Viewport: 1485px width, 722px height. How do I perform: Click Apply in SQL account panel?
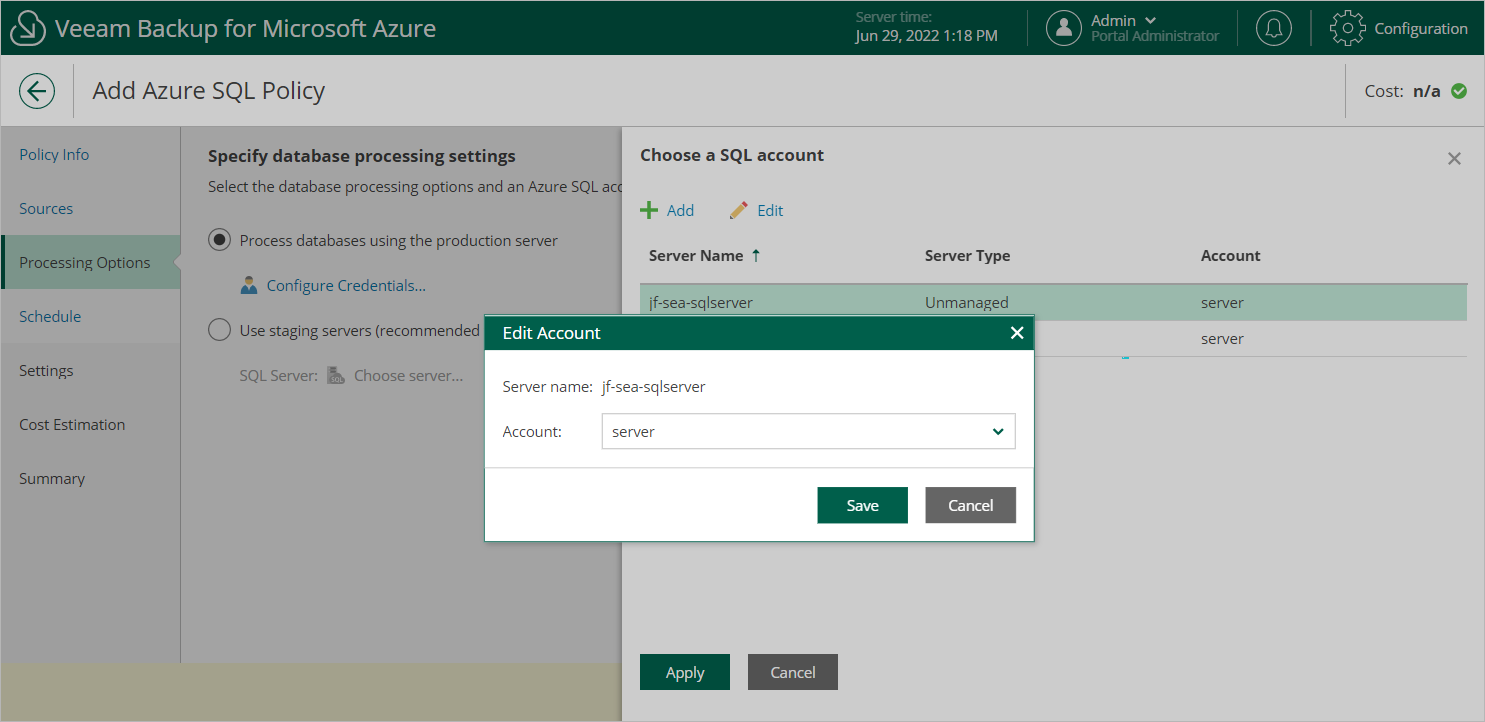point(685,672)
